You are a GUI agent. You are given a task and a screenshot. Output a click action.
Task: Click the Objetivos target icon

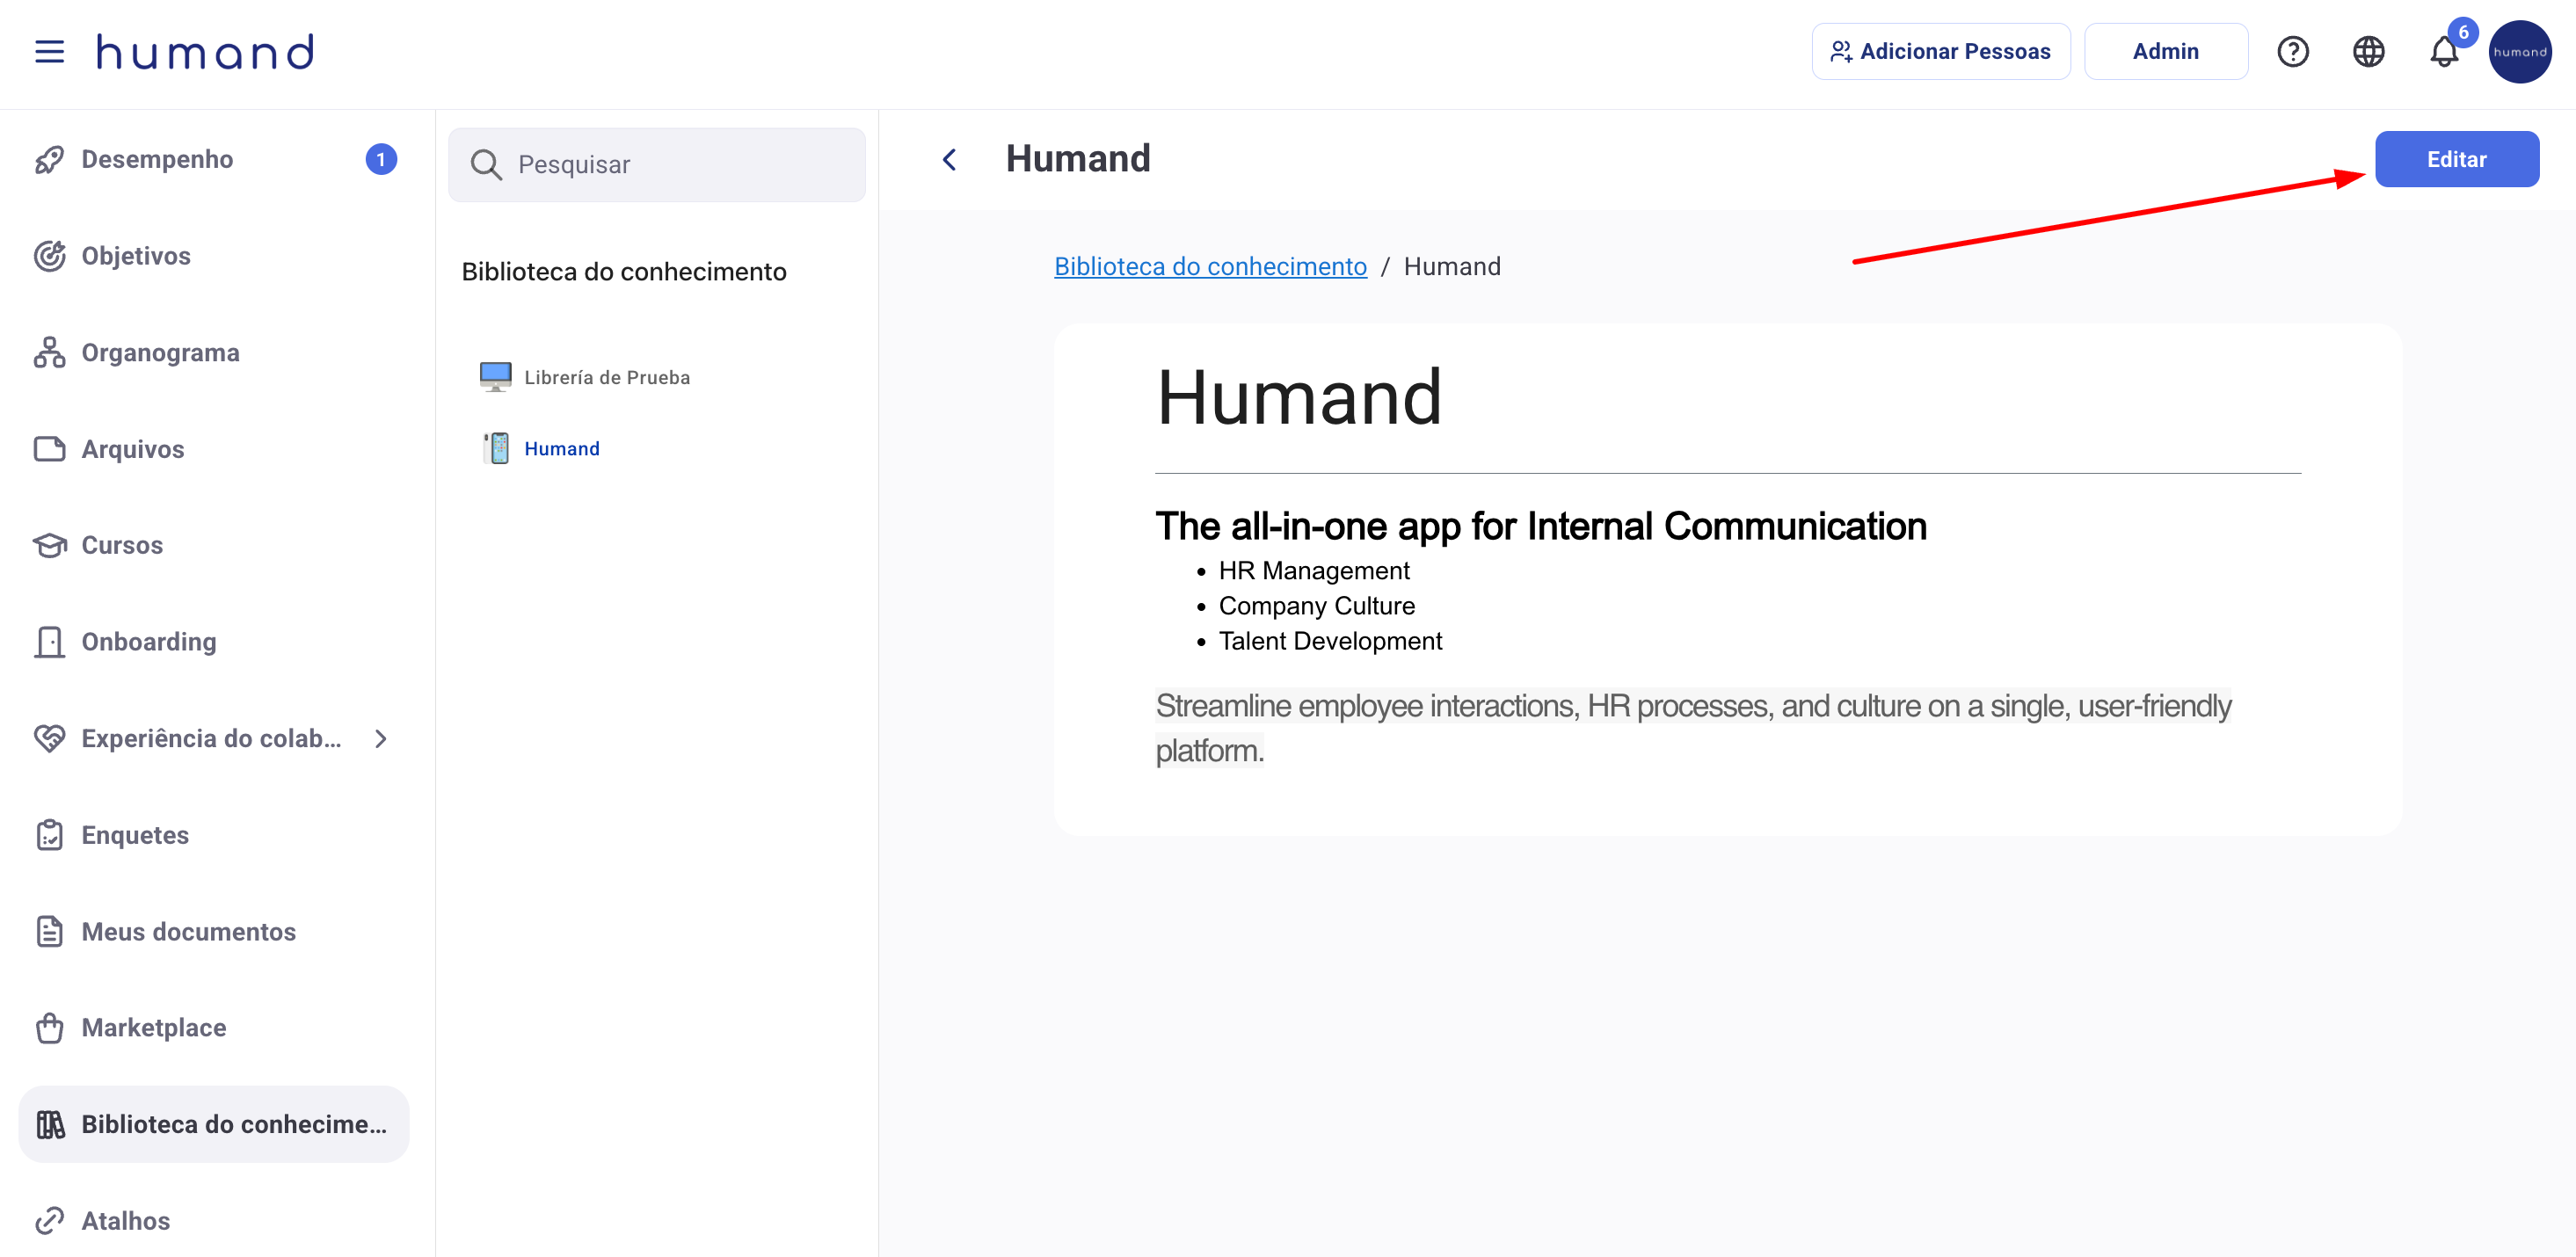(49, 256)
